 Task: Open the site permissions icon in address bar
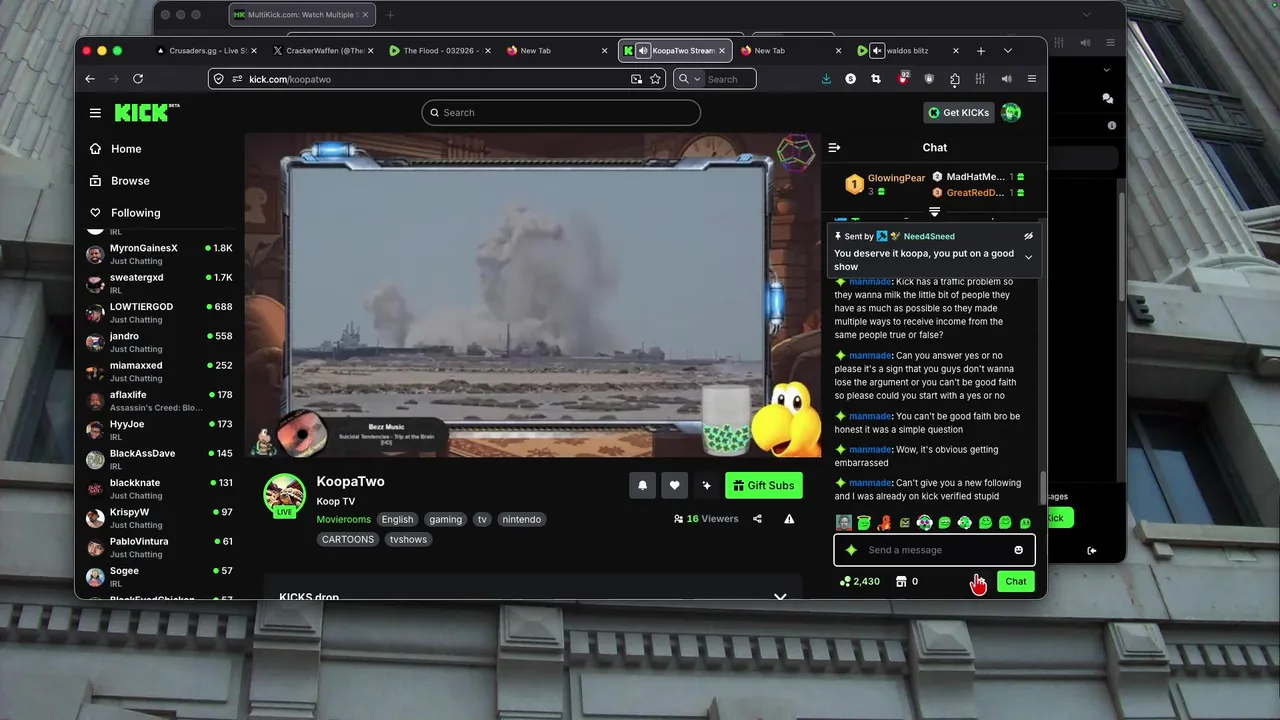click(x=237, y=79)
